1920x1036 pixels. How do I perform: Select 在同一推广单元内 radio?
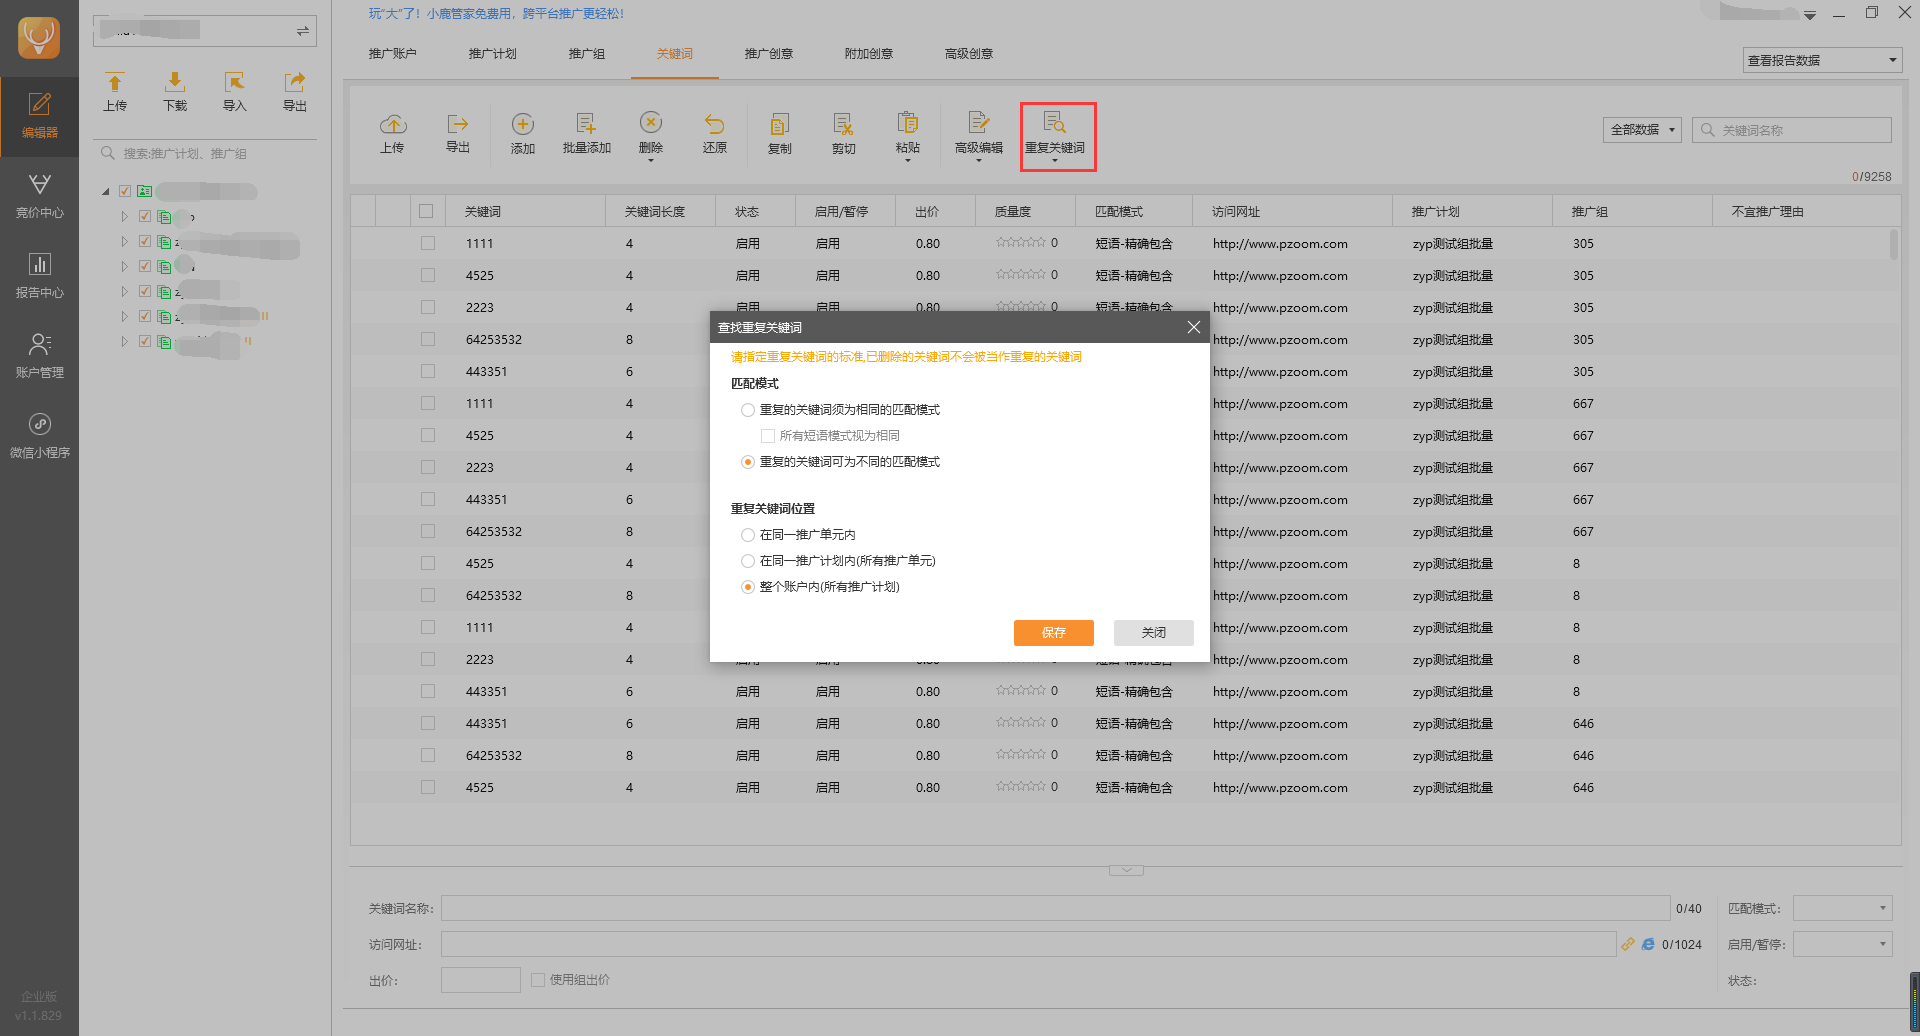(x=748, y=535)
